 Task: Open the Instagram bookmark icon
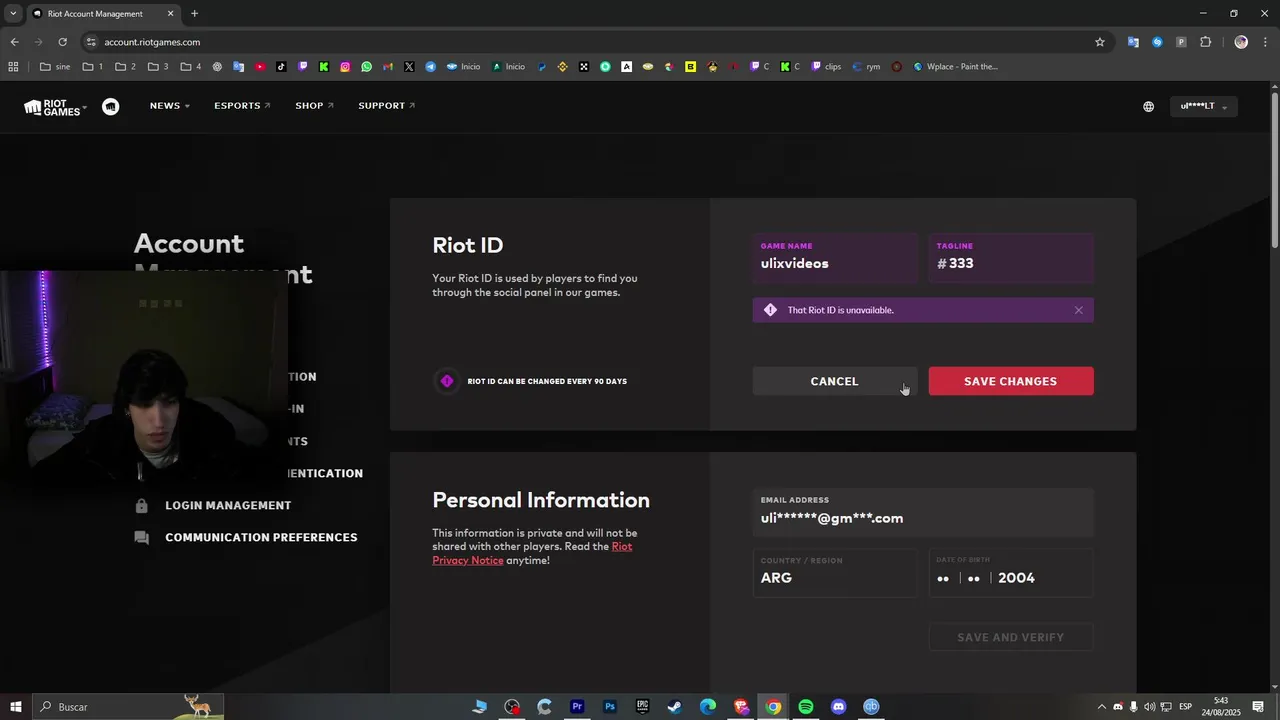coord(345,67)
